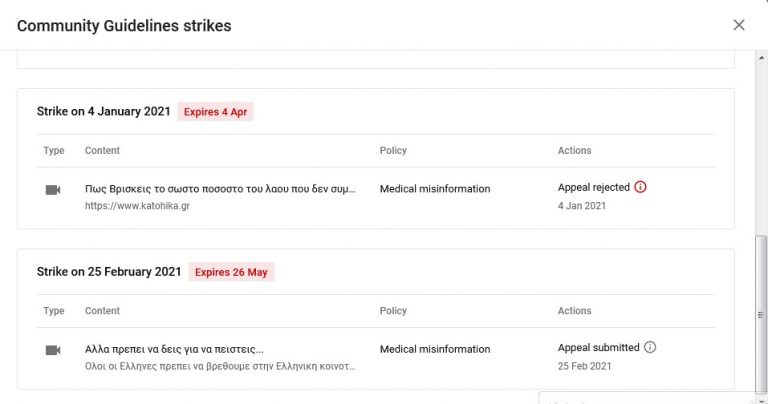
Task: Select the "Appeal submitted" status text
Action: (598, 348)
